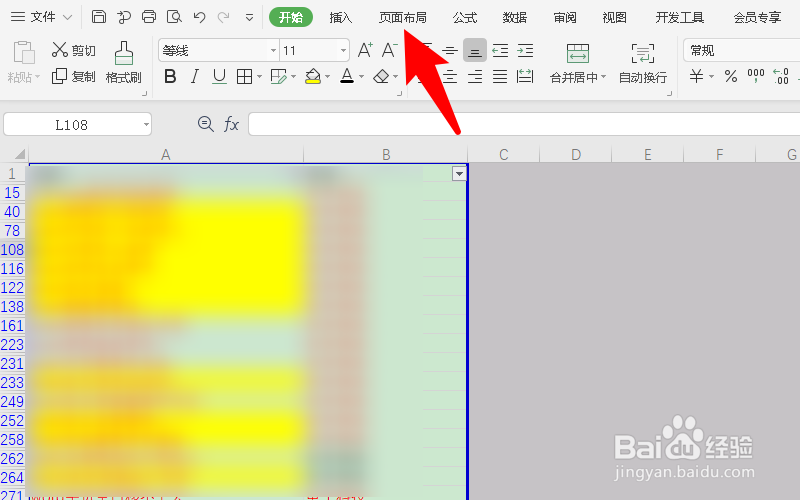
Task: Apply the font color A swatch
Action: pyautogui.click(x=347, y=77)
